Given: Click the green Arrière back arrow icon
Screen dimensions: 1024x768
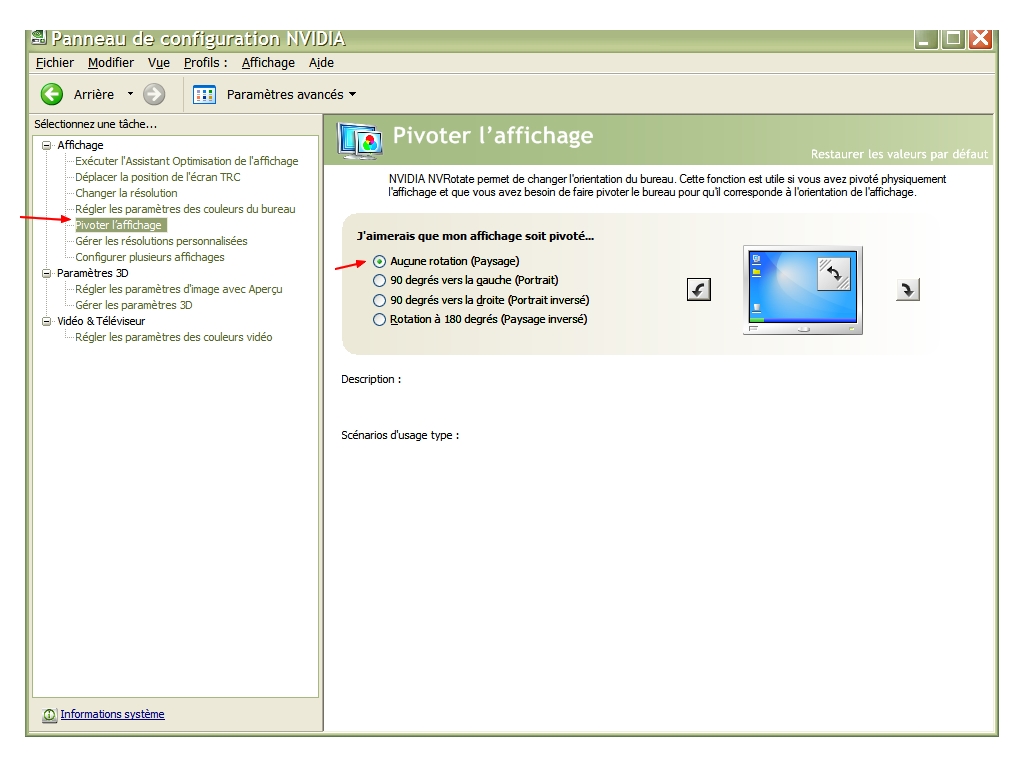Looking at the screenshot, I should [52, 94].
